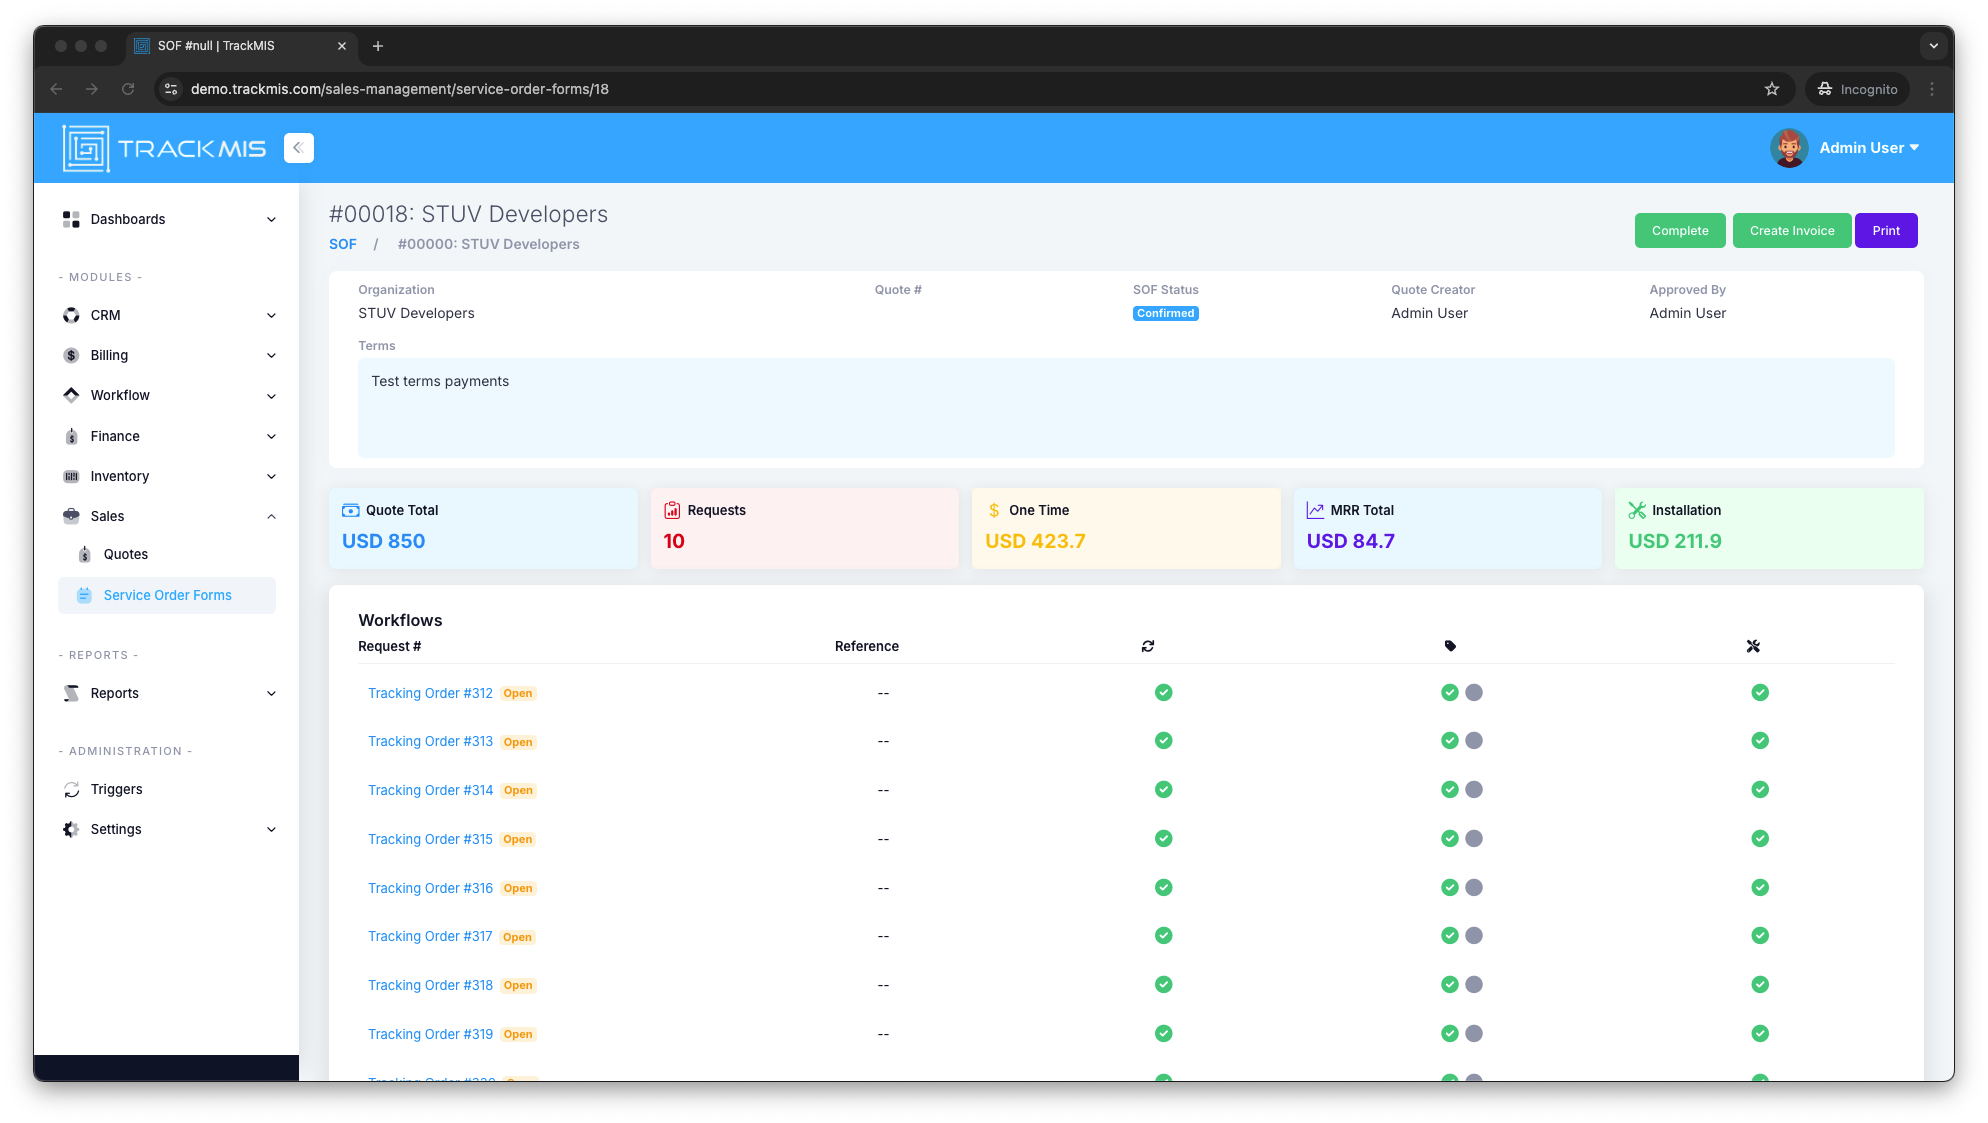The image size is (1988, 1123).
Task: Click Create Invoice button
Action: click(x=1792, y=230)
